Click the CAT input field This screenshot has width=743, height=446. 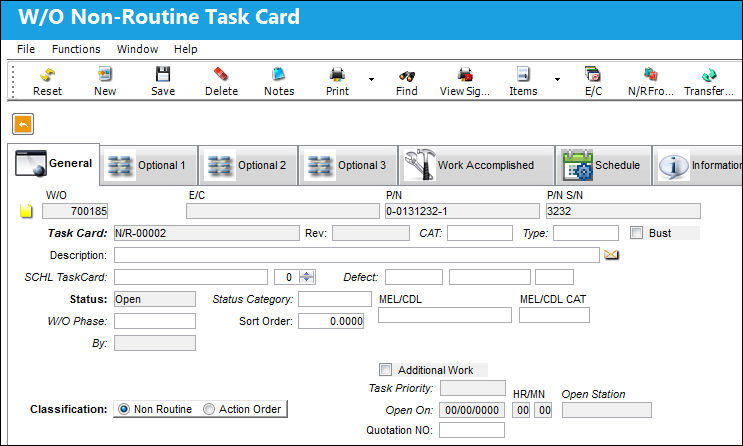(480, 233)
